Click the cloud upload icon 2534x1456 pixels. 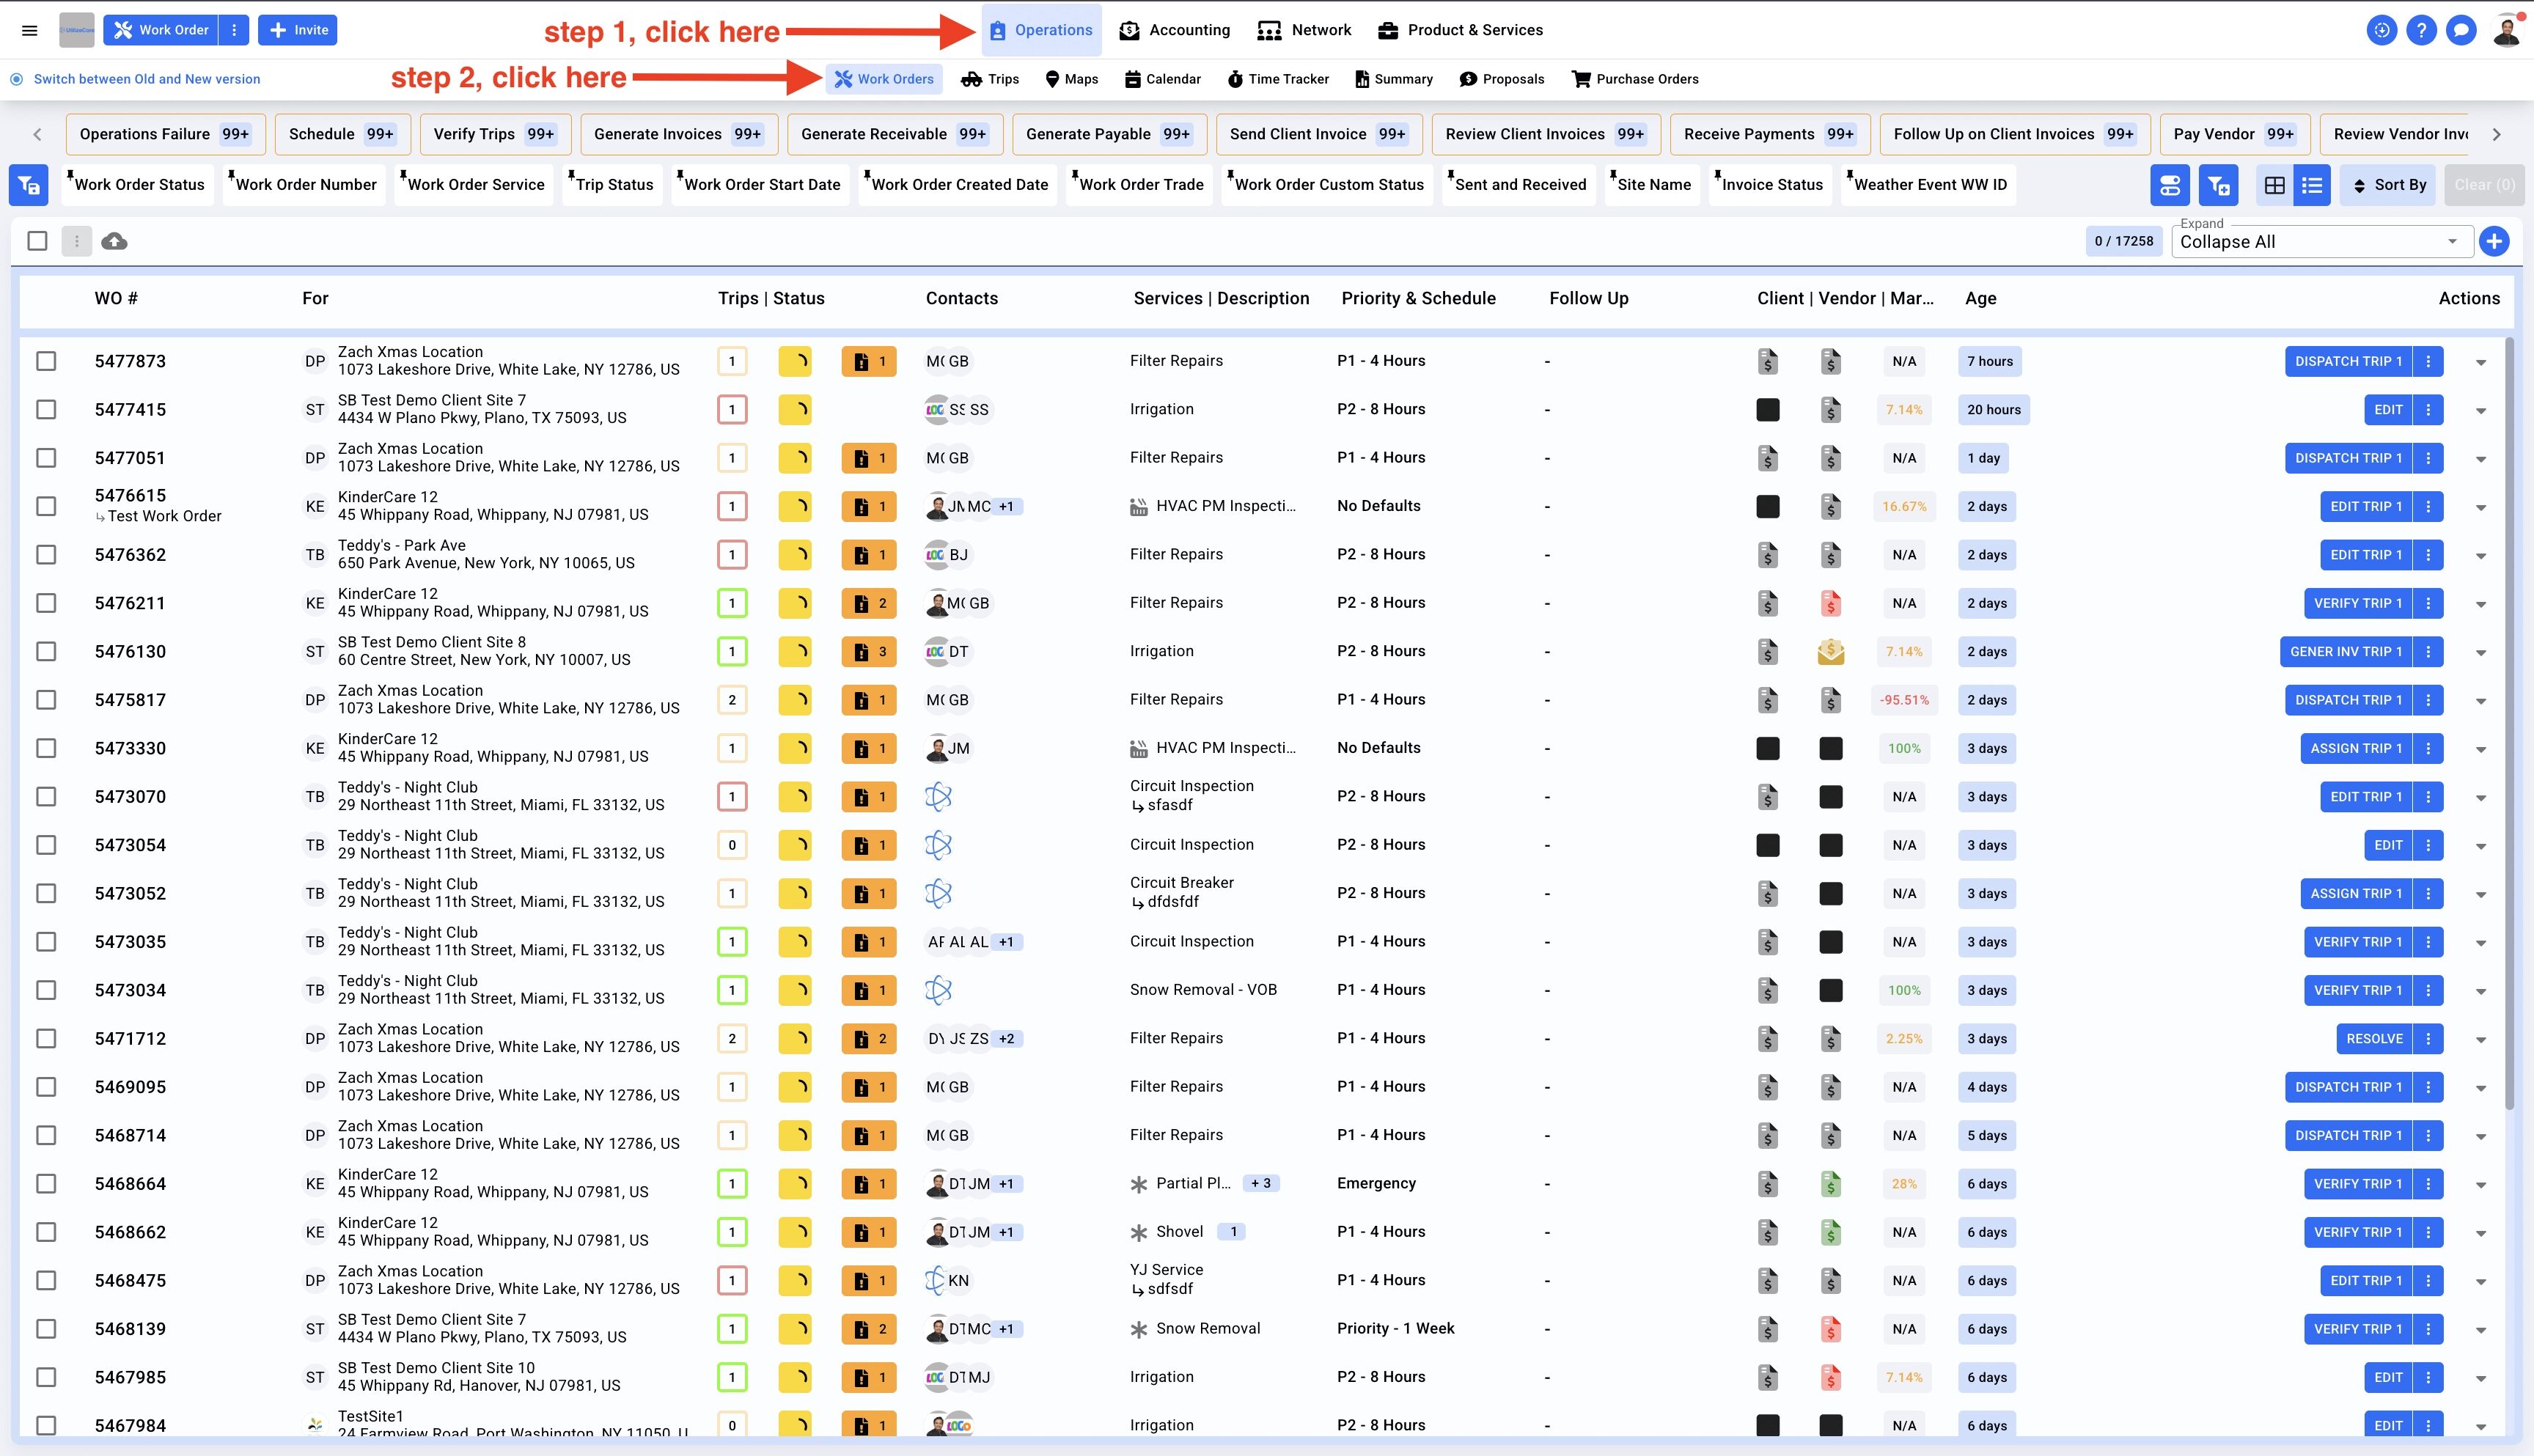point(114,241)
